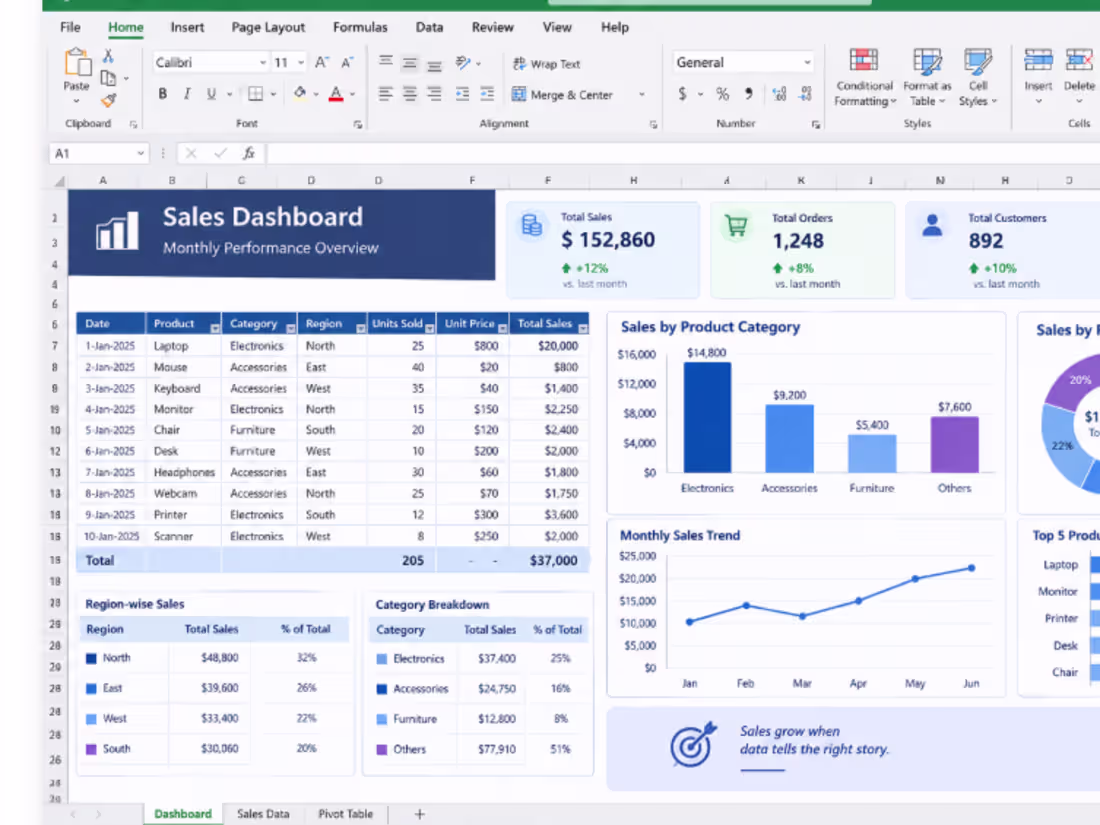Middle align cell content
This screenshot has height=825, width=1100.
pyautogui.click(x=410, y=64)
